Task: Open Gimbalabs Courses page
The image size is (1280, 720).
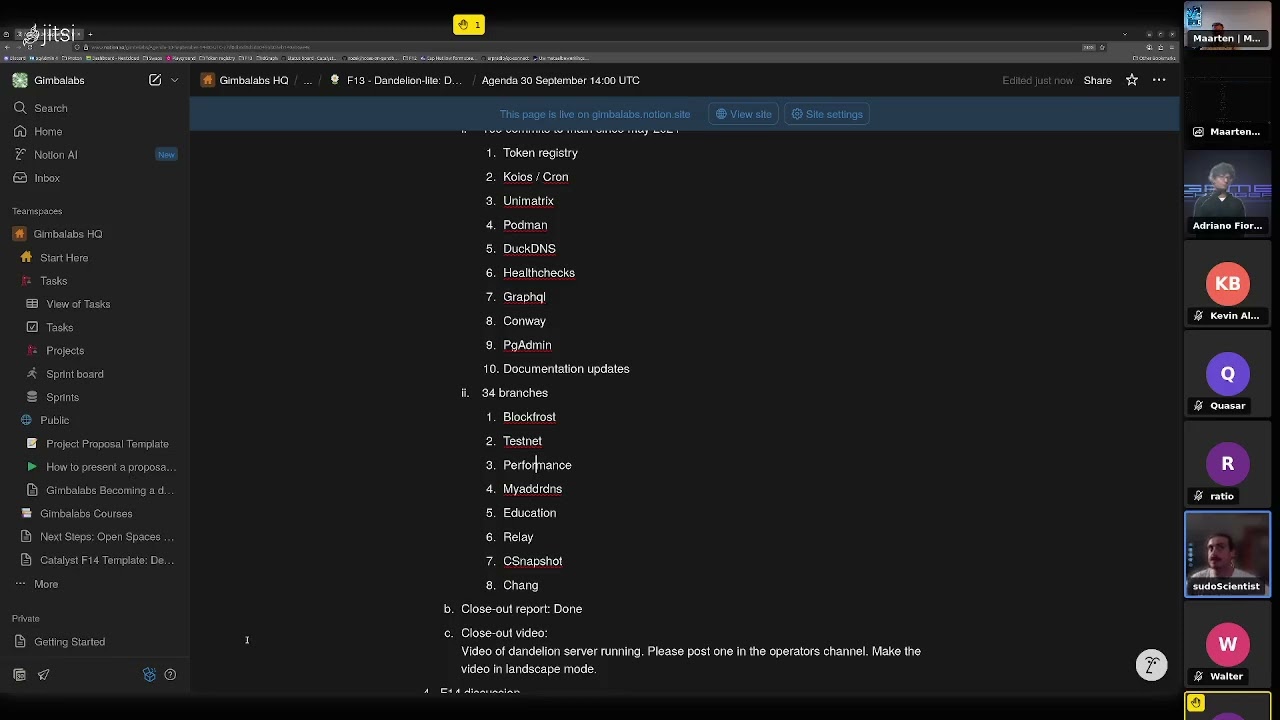Action: (86, 514)
